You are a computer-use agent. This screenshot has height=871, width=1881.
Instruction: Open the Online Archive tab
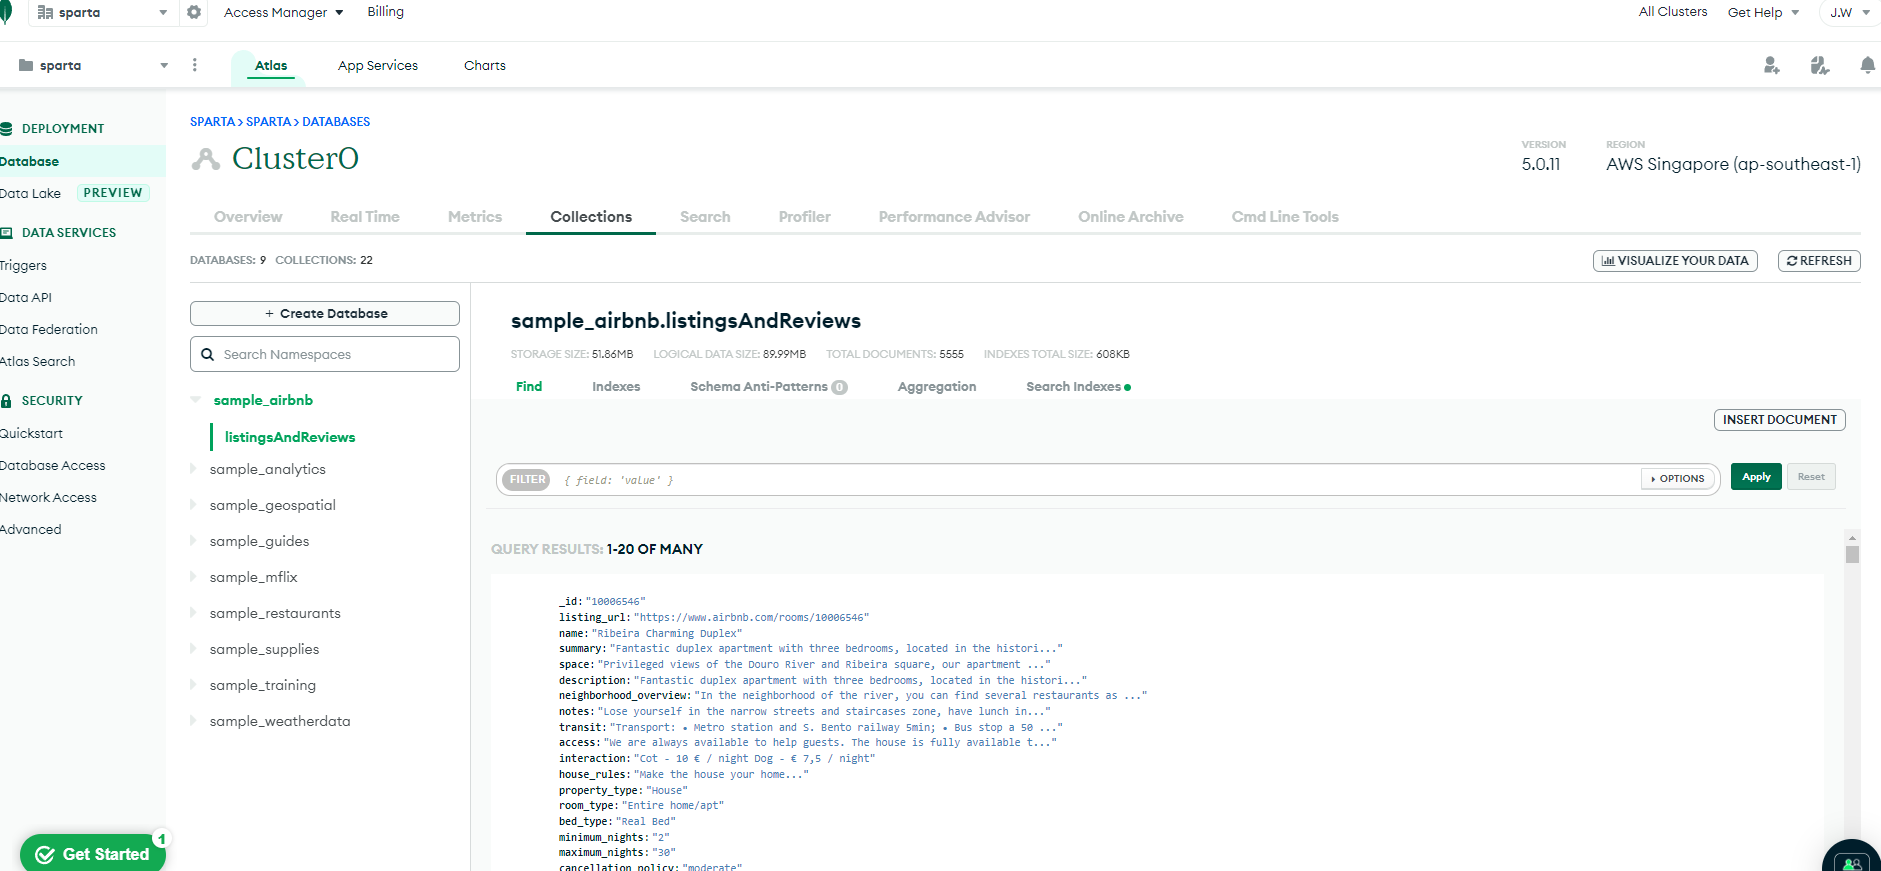point(1131,217)
